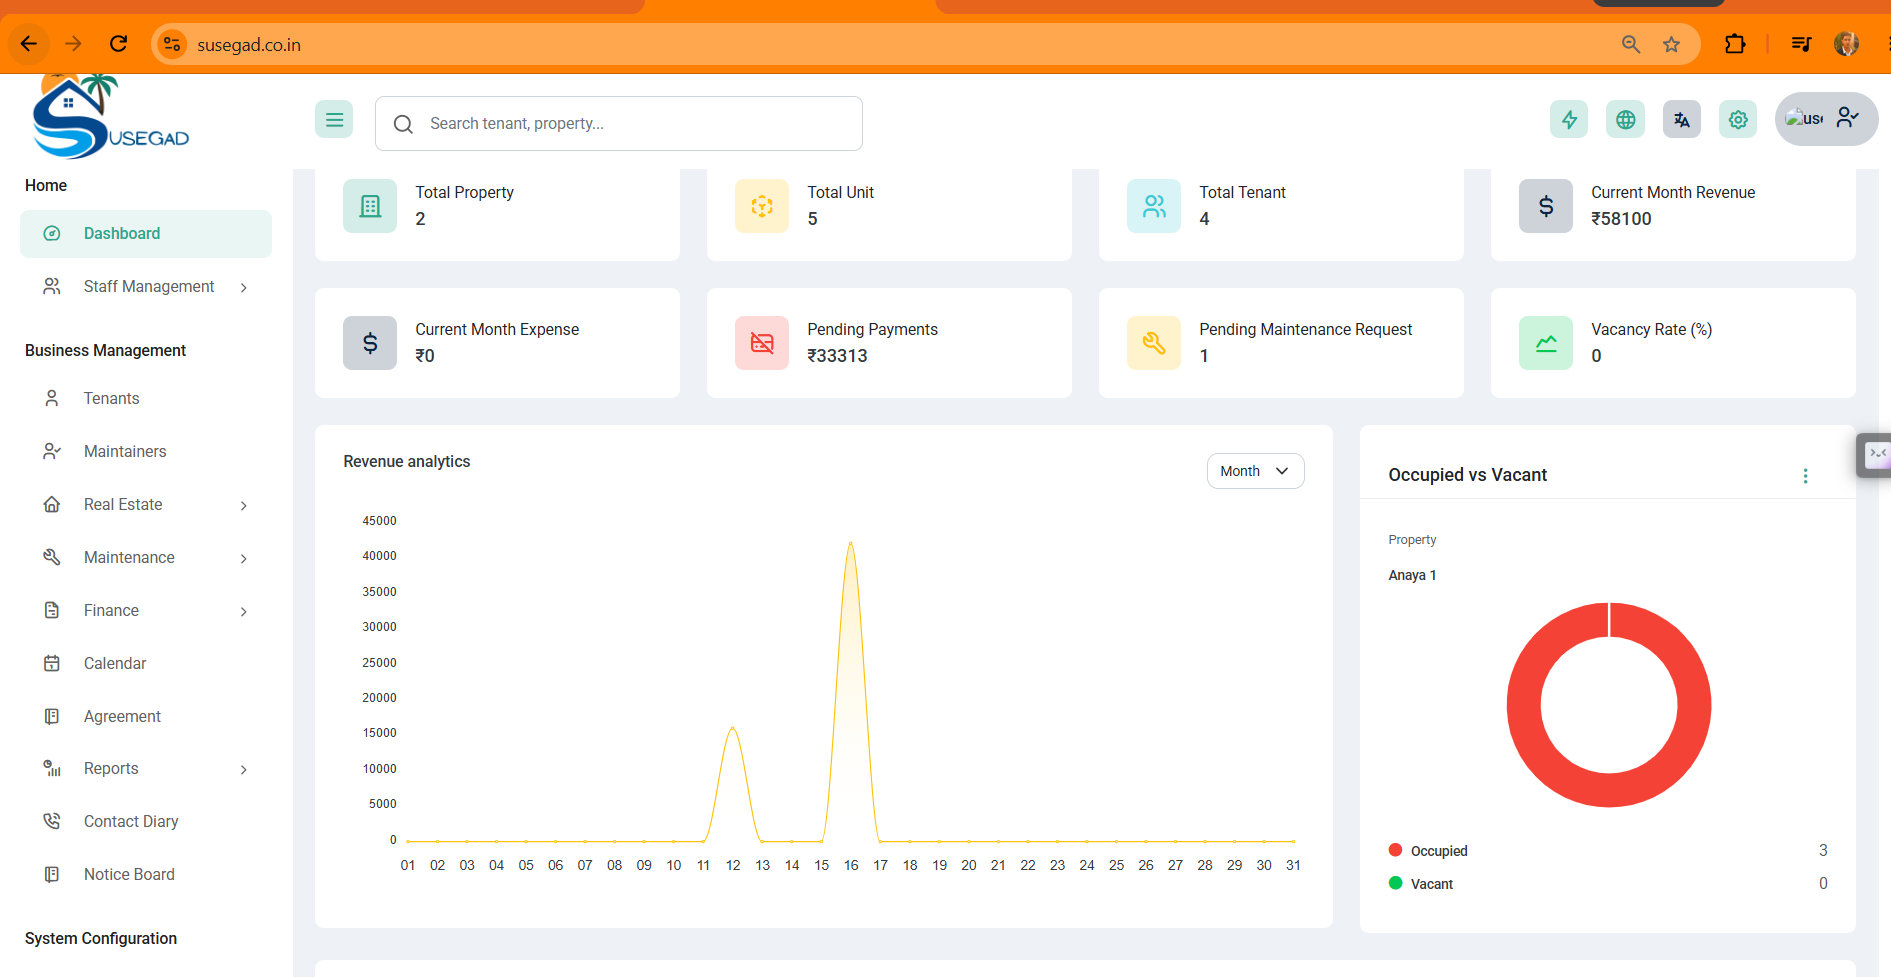This screenshot has width=1891, height=977.
Task: Expand Finance submenu chevron
Action: coord(244,611)
